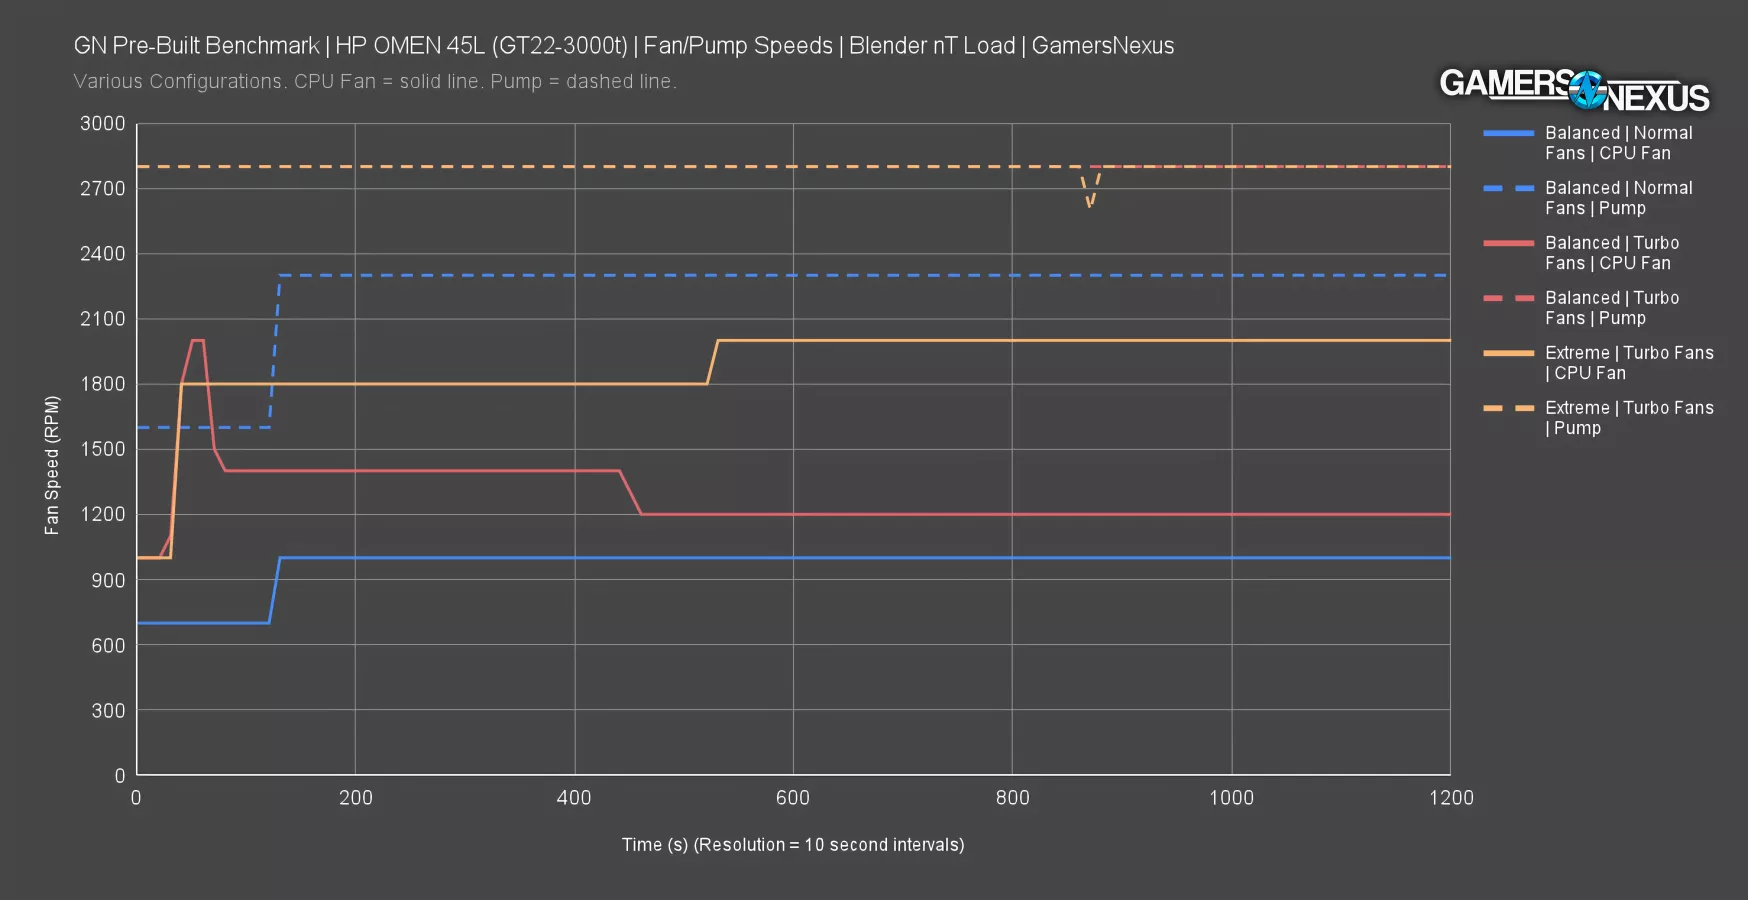Click solid orange Extreme Turbo CPU Fan swatch
The width and height of the screenshot is (1748, 900).
point(1508,353)
